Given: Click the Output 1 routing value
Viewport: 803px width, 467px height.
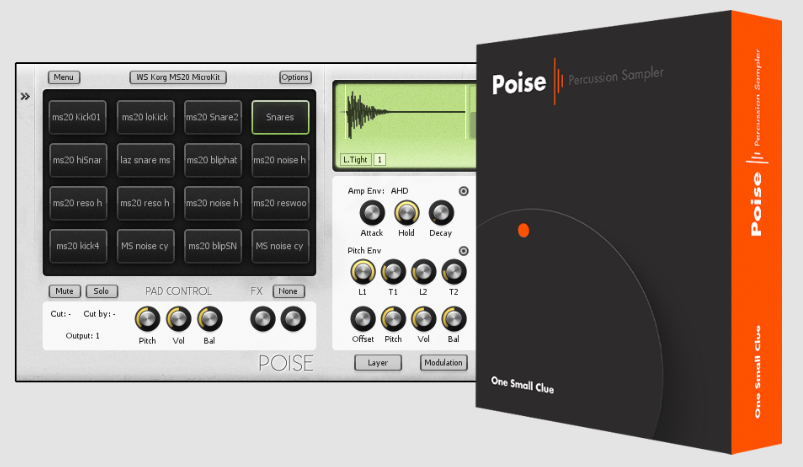Looking at the screenshot, I should point(82,336).
